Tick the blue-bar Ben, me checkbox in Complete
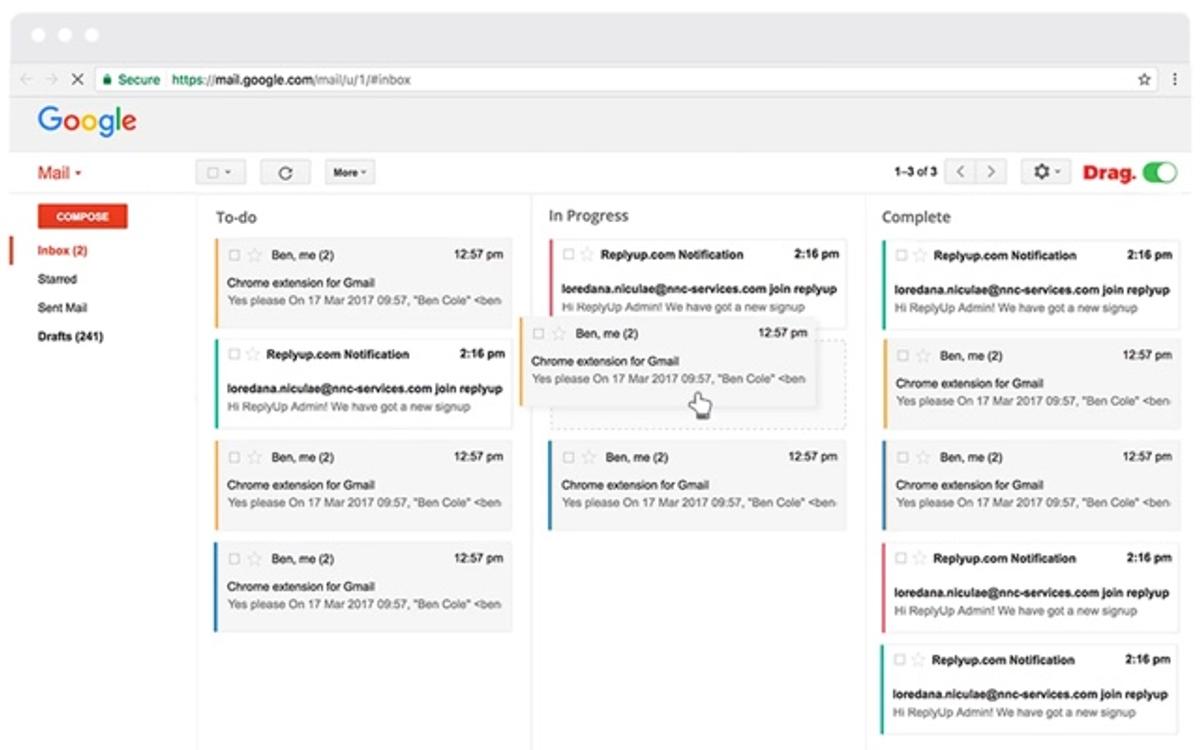 tap(902, 457)
